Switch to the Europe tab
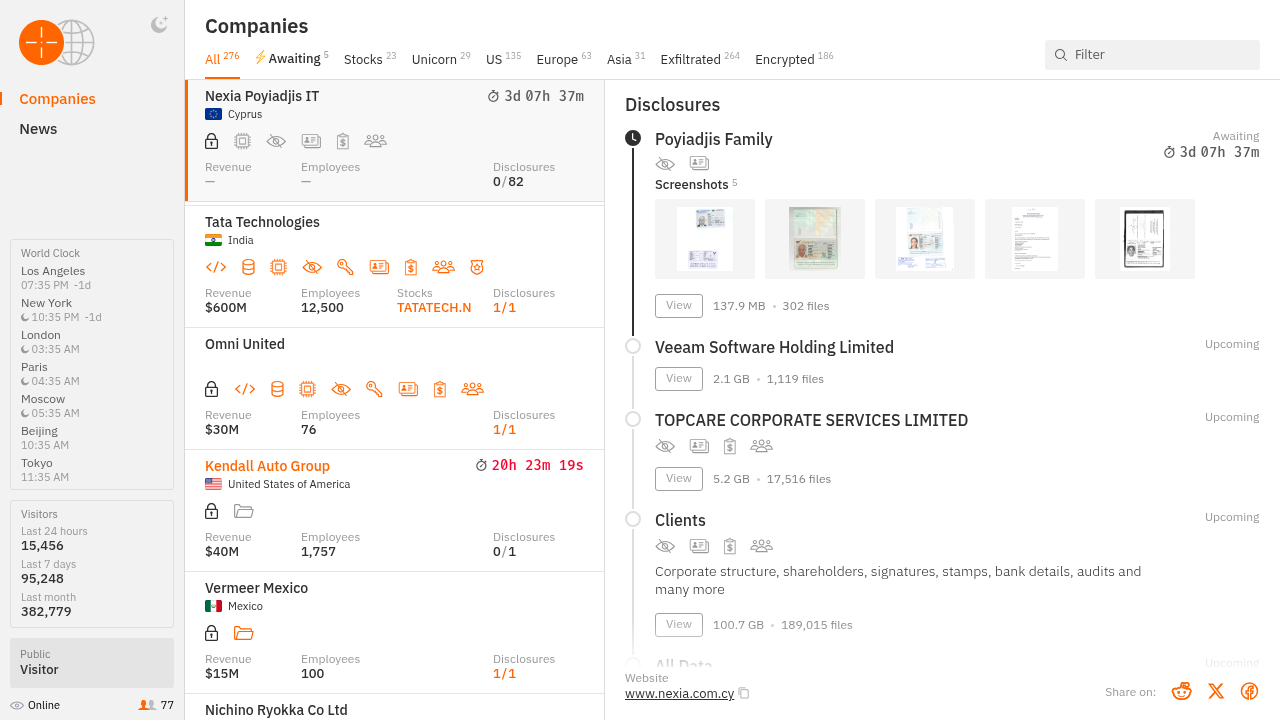The image size is (1280, 720). tap(564, 59)
